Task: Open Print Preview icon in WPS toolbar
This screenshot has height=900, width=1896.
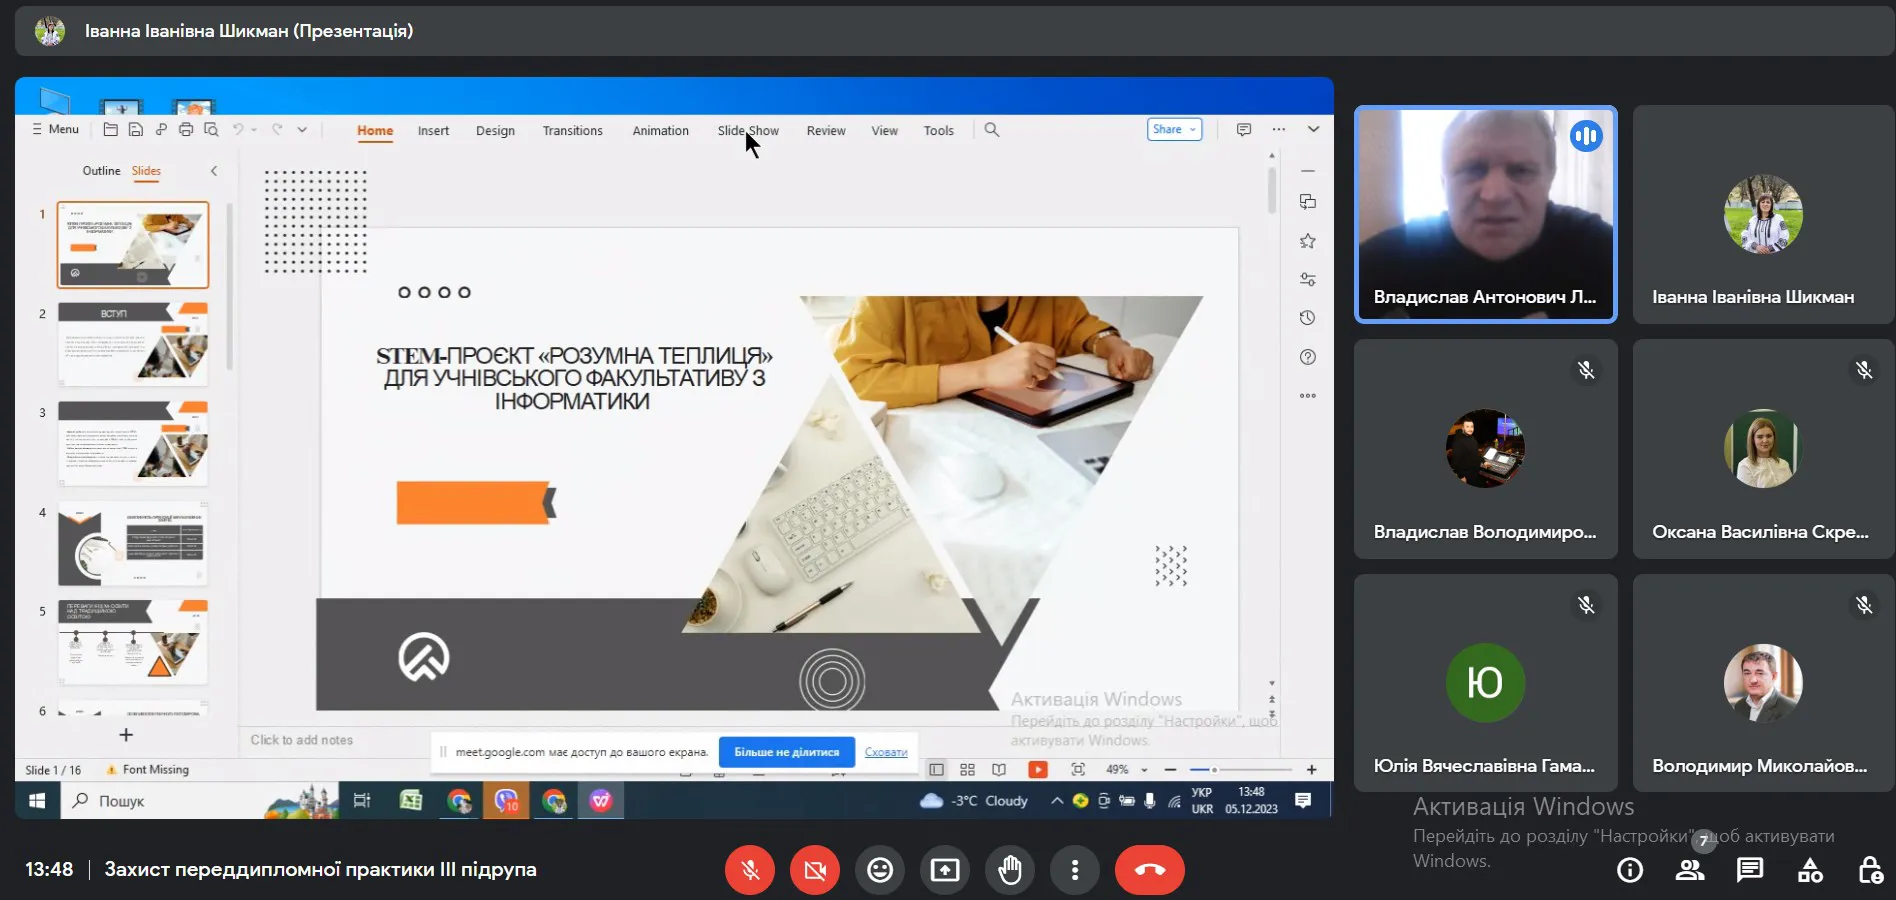Action: click(x=210, y=129)
